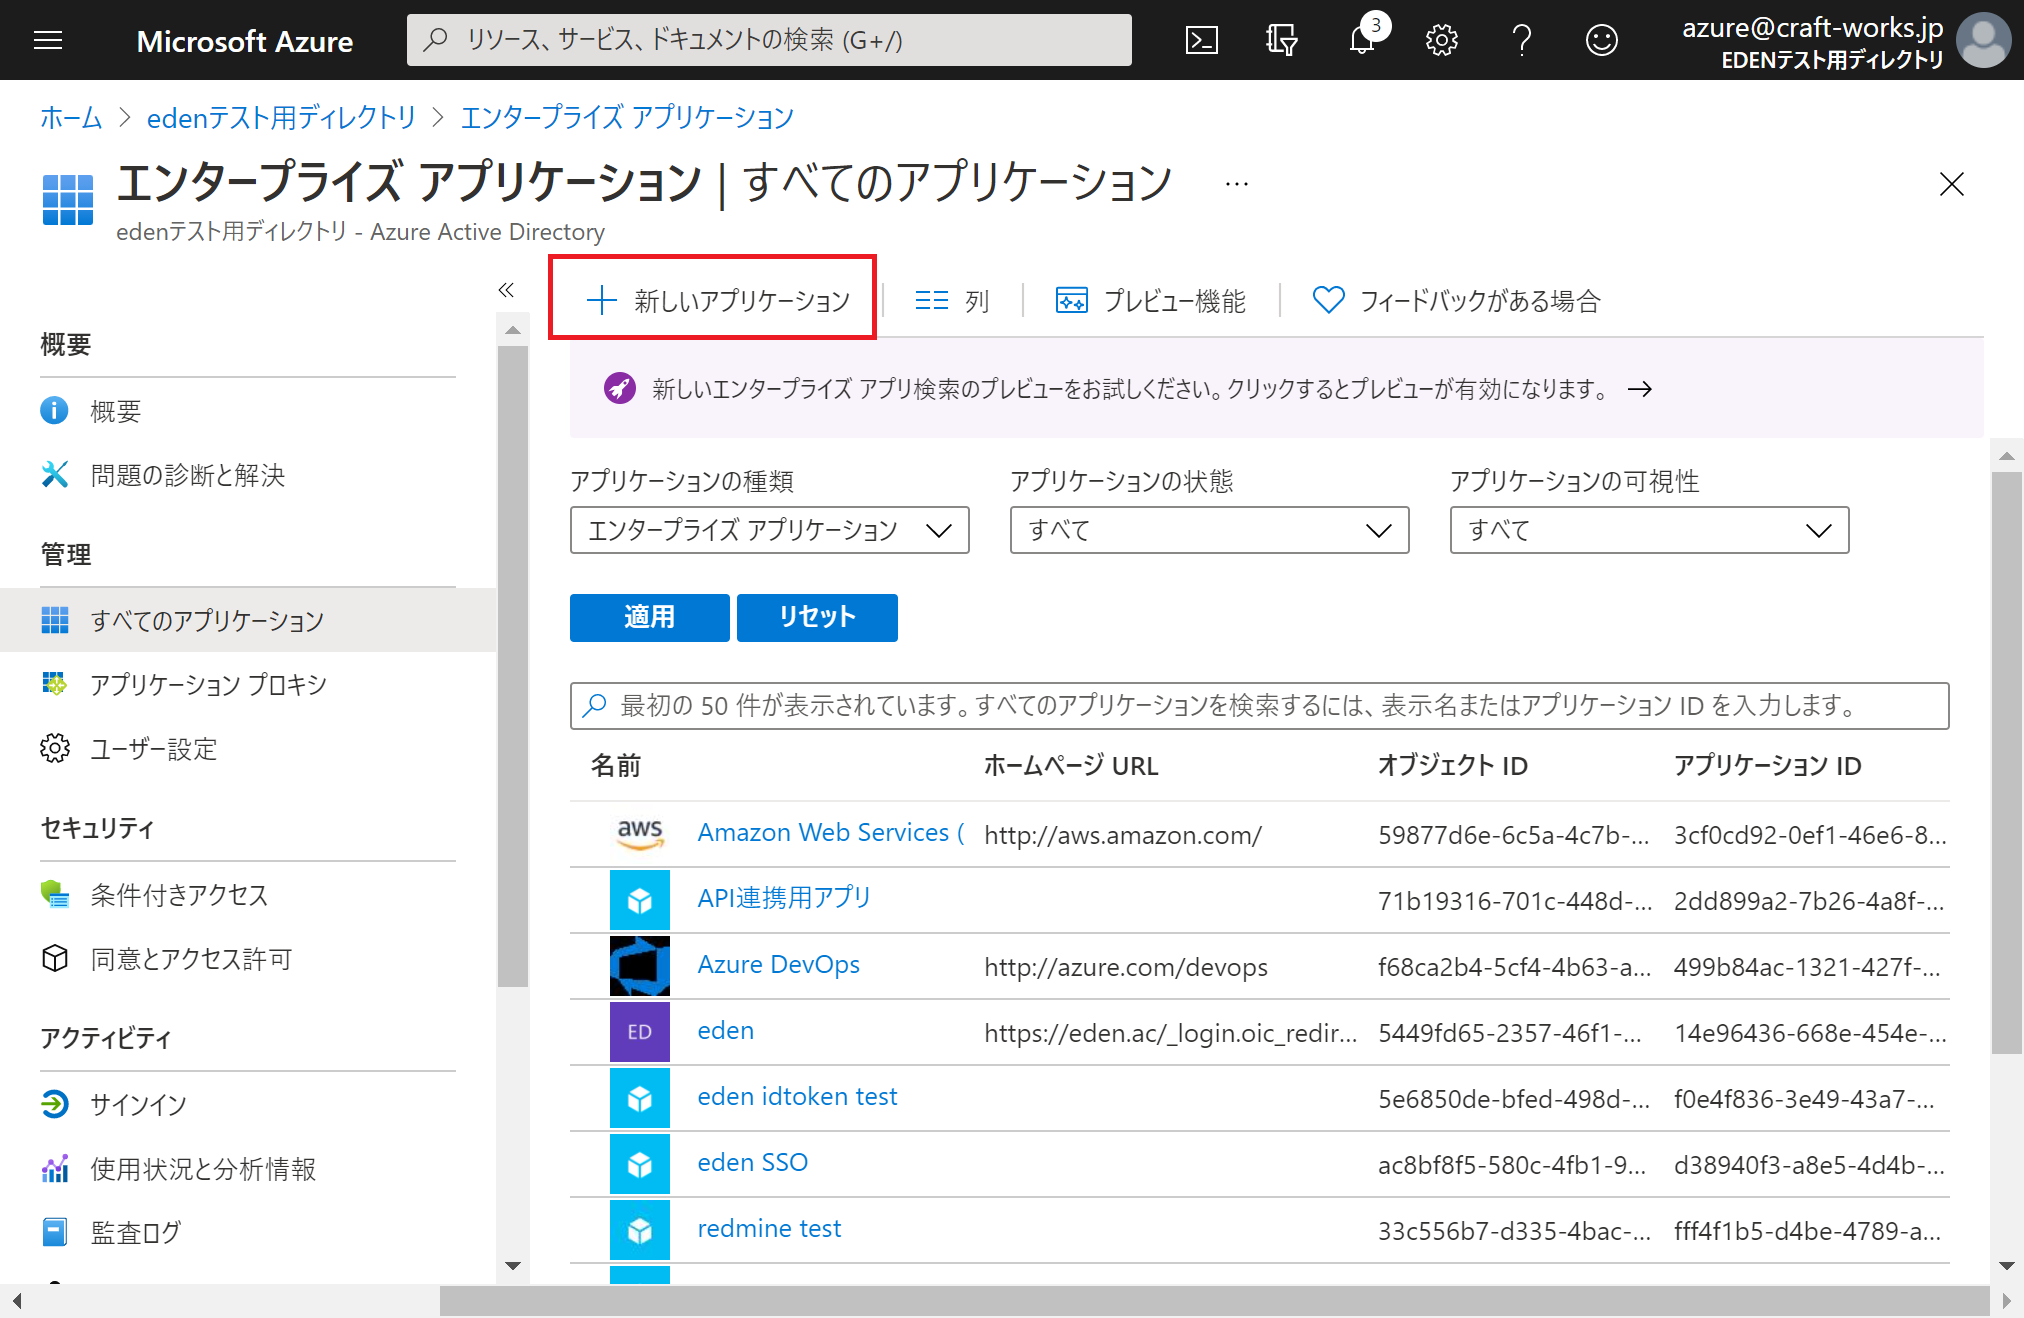Open API連携用アプリ application link
The height and width of the screenshot is (1318, 2024).
784,898
